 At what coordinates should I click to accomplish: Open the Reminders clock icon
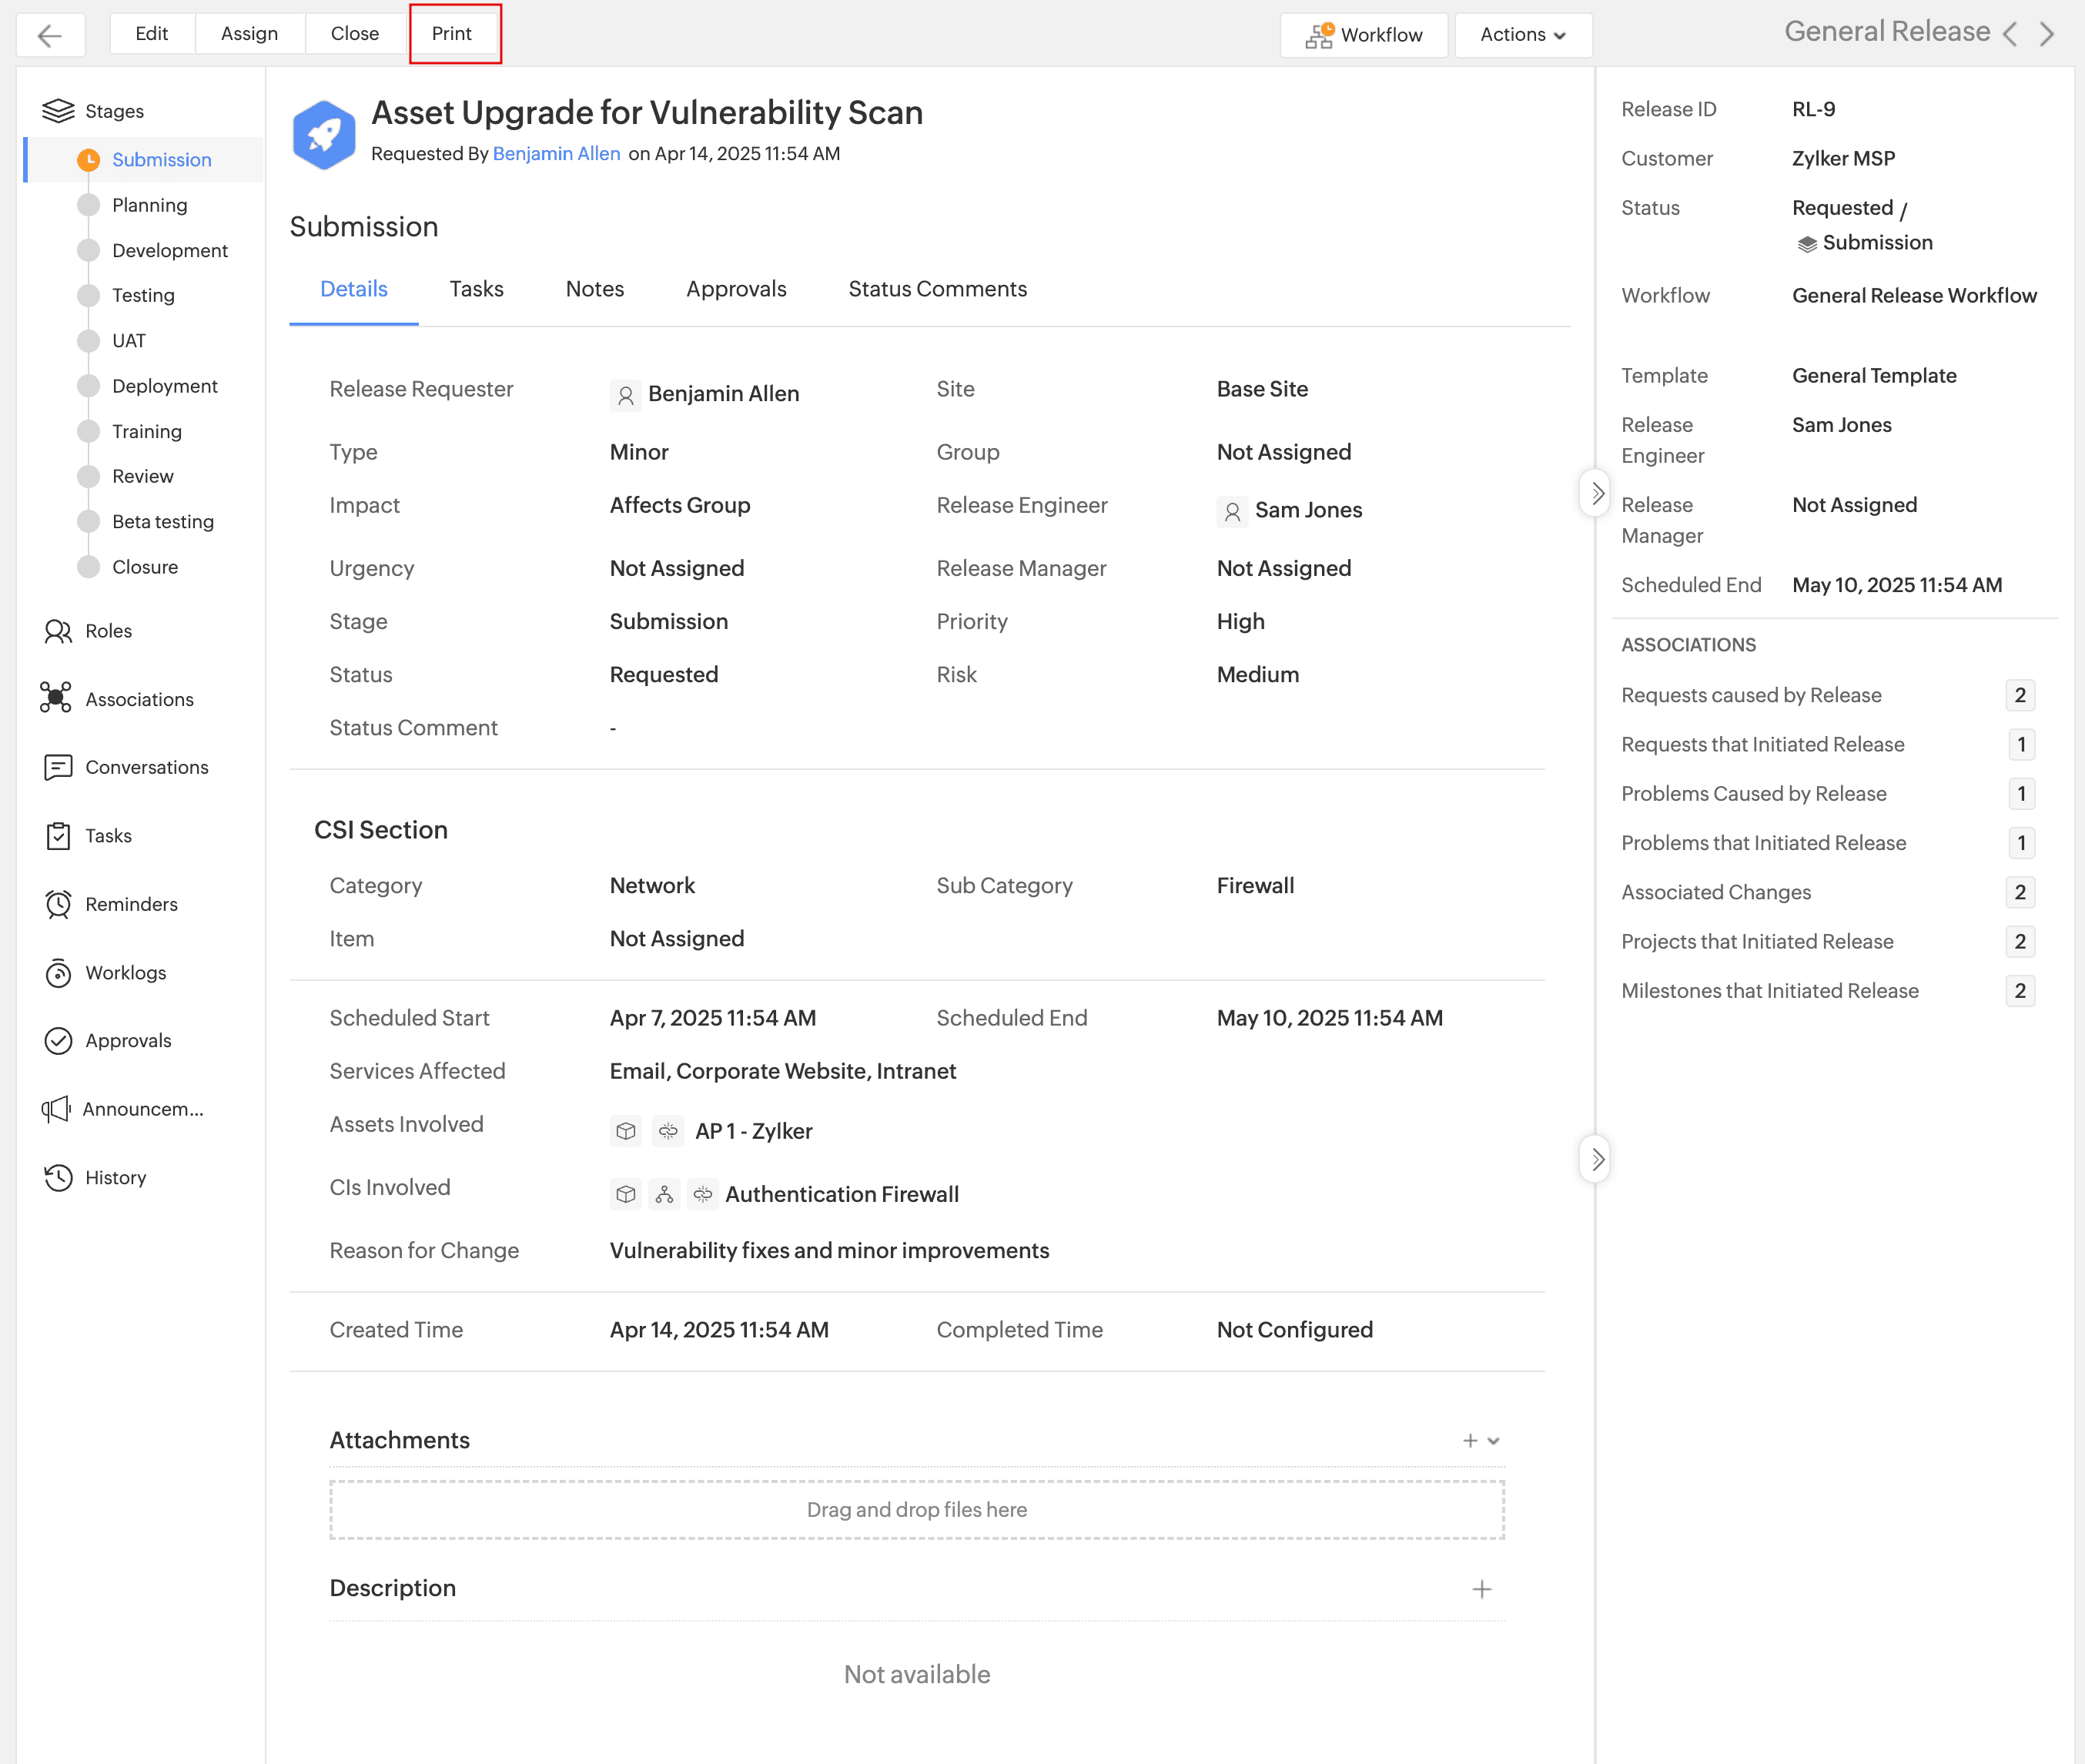click(58, 904)
